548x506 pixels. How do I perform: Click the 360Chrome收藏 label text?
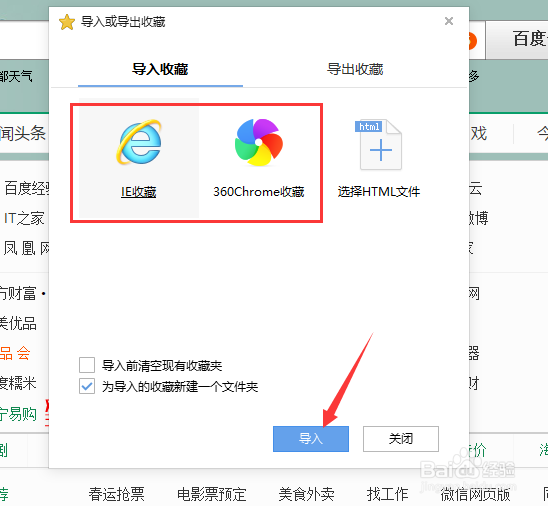pos(259,192)
